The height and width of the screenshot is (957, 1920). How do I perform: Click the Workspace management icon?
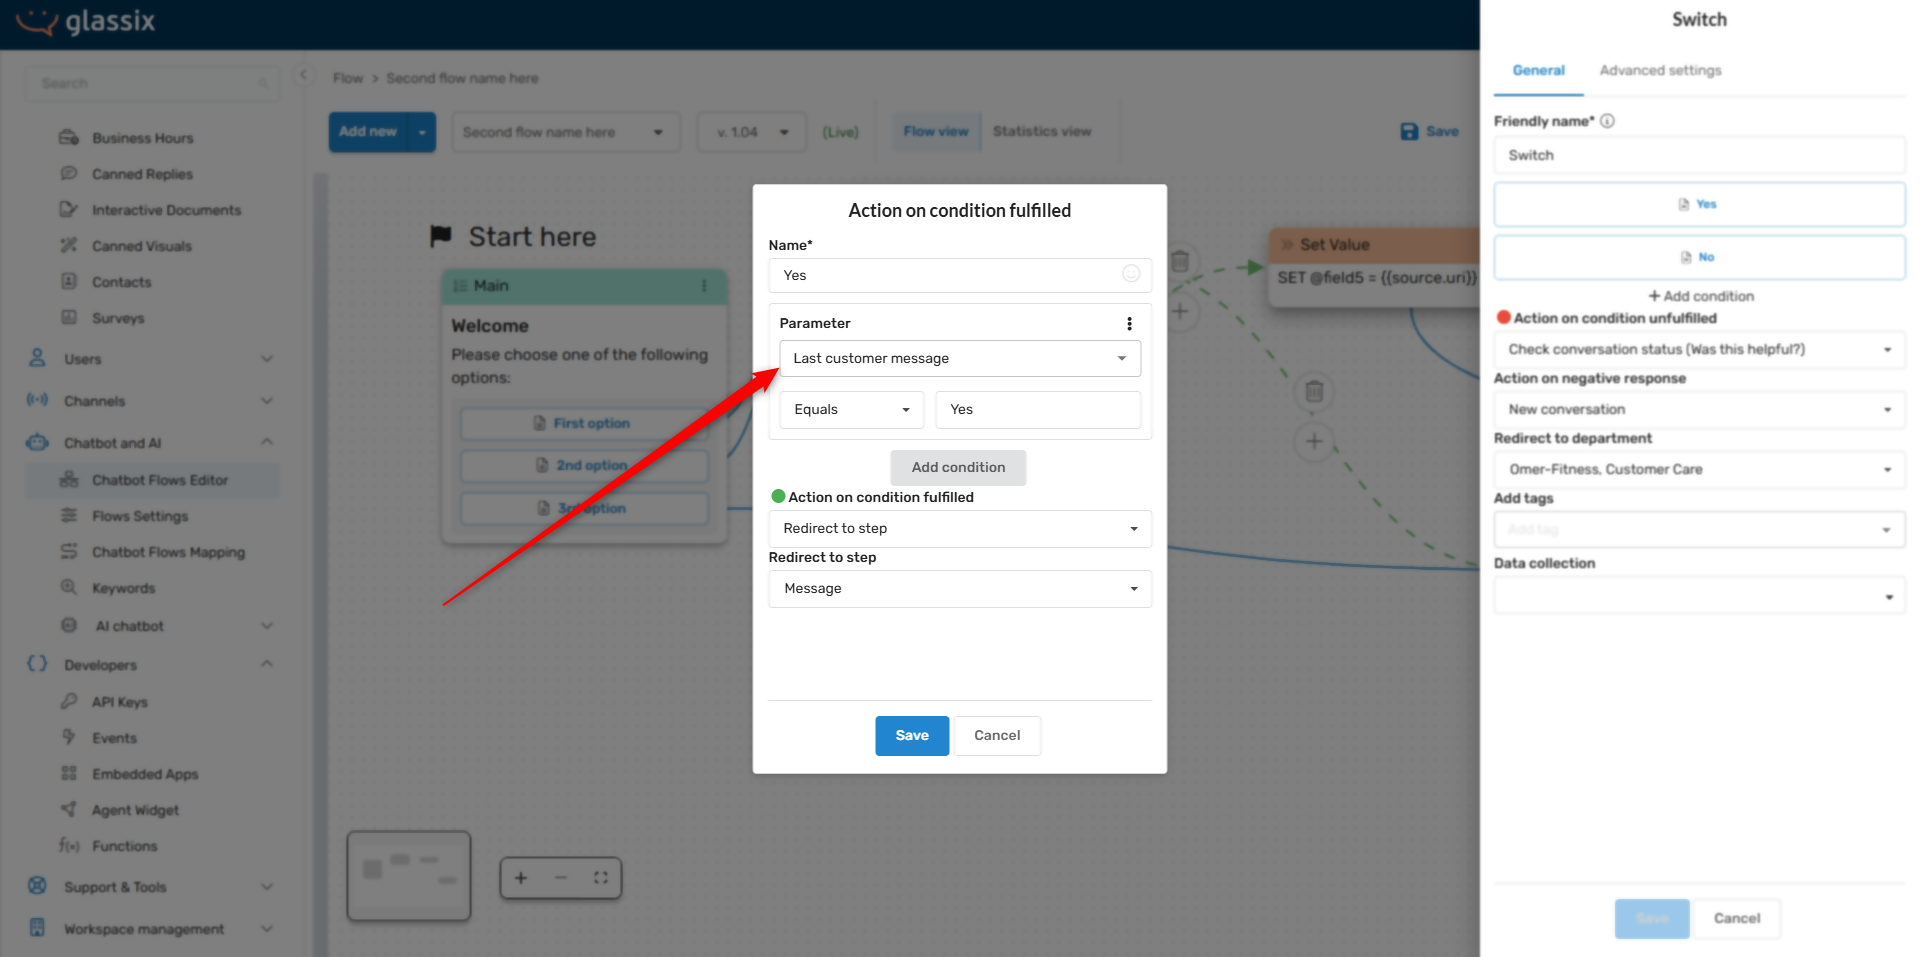pyautogui.click(x=37, y=928)
